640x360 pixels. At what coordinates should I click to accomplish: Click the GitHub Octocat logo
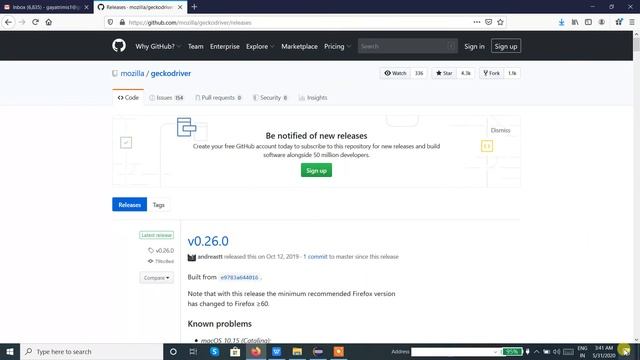[119, 46]
